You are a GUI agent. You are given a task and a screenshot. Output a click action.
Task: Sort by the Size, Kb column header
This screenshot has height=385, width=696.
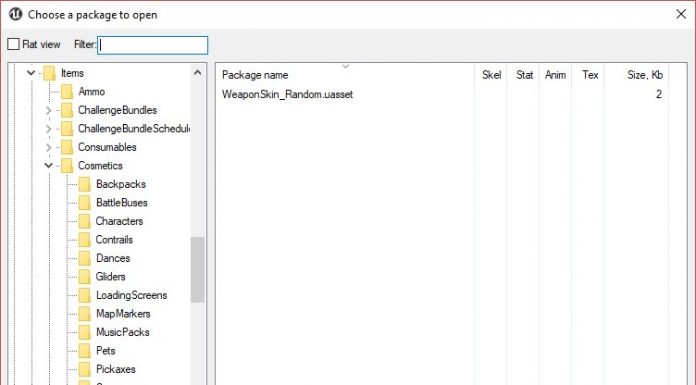click(637, 75)
